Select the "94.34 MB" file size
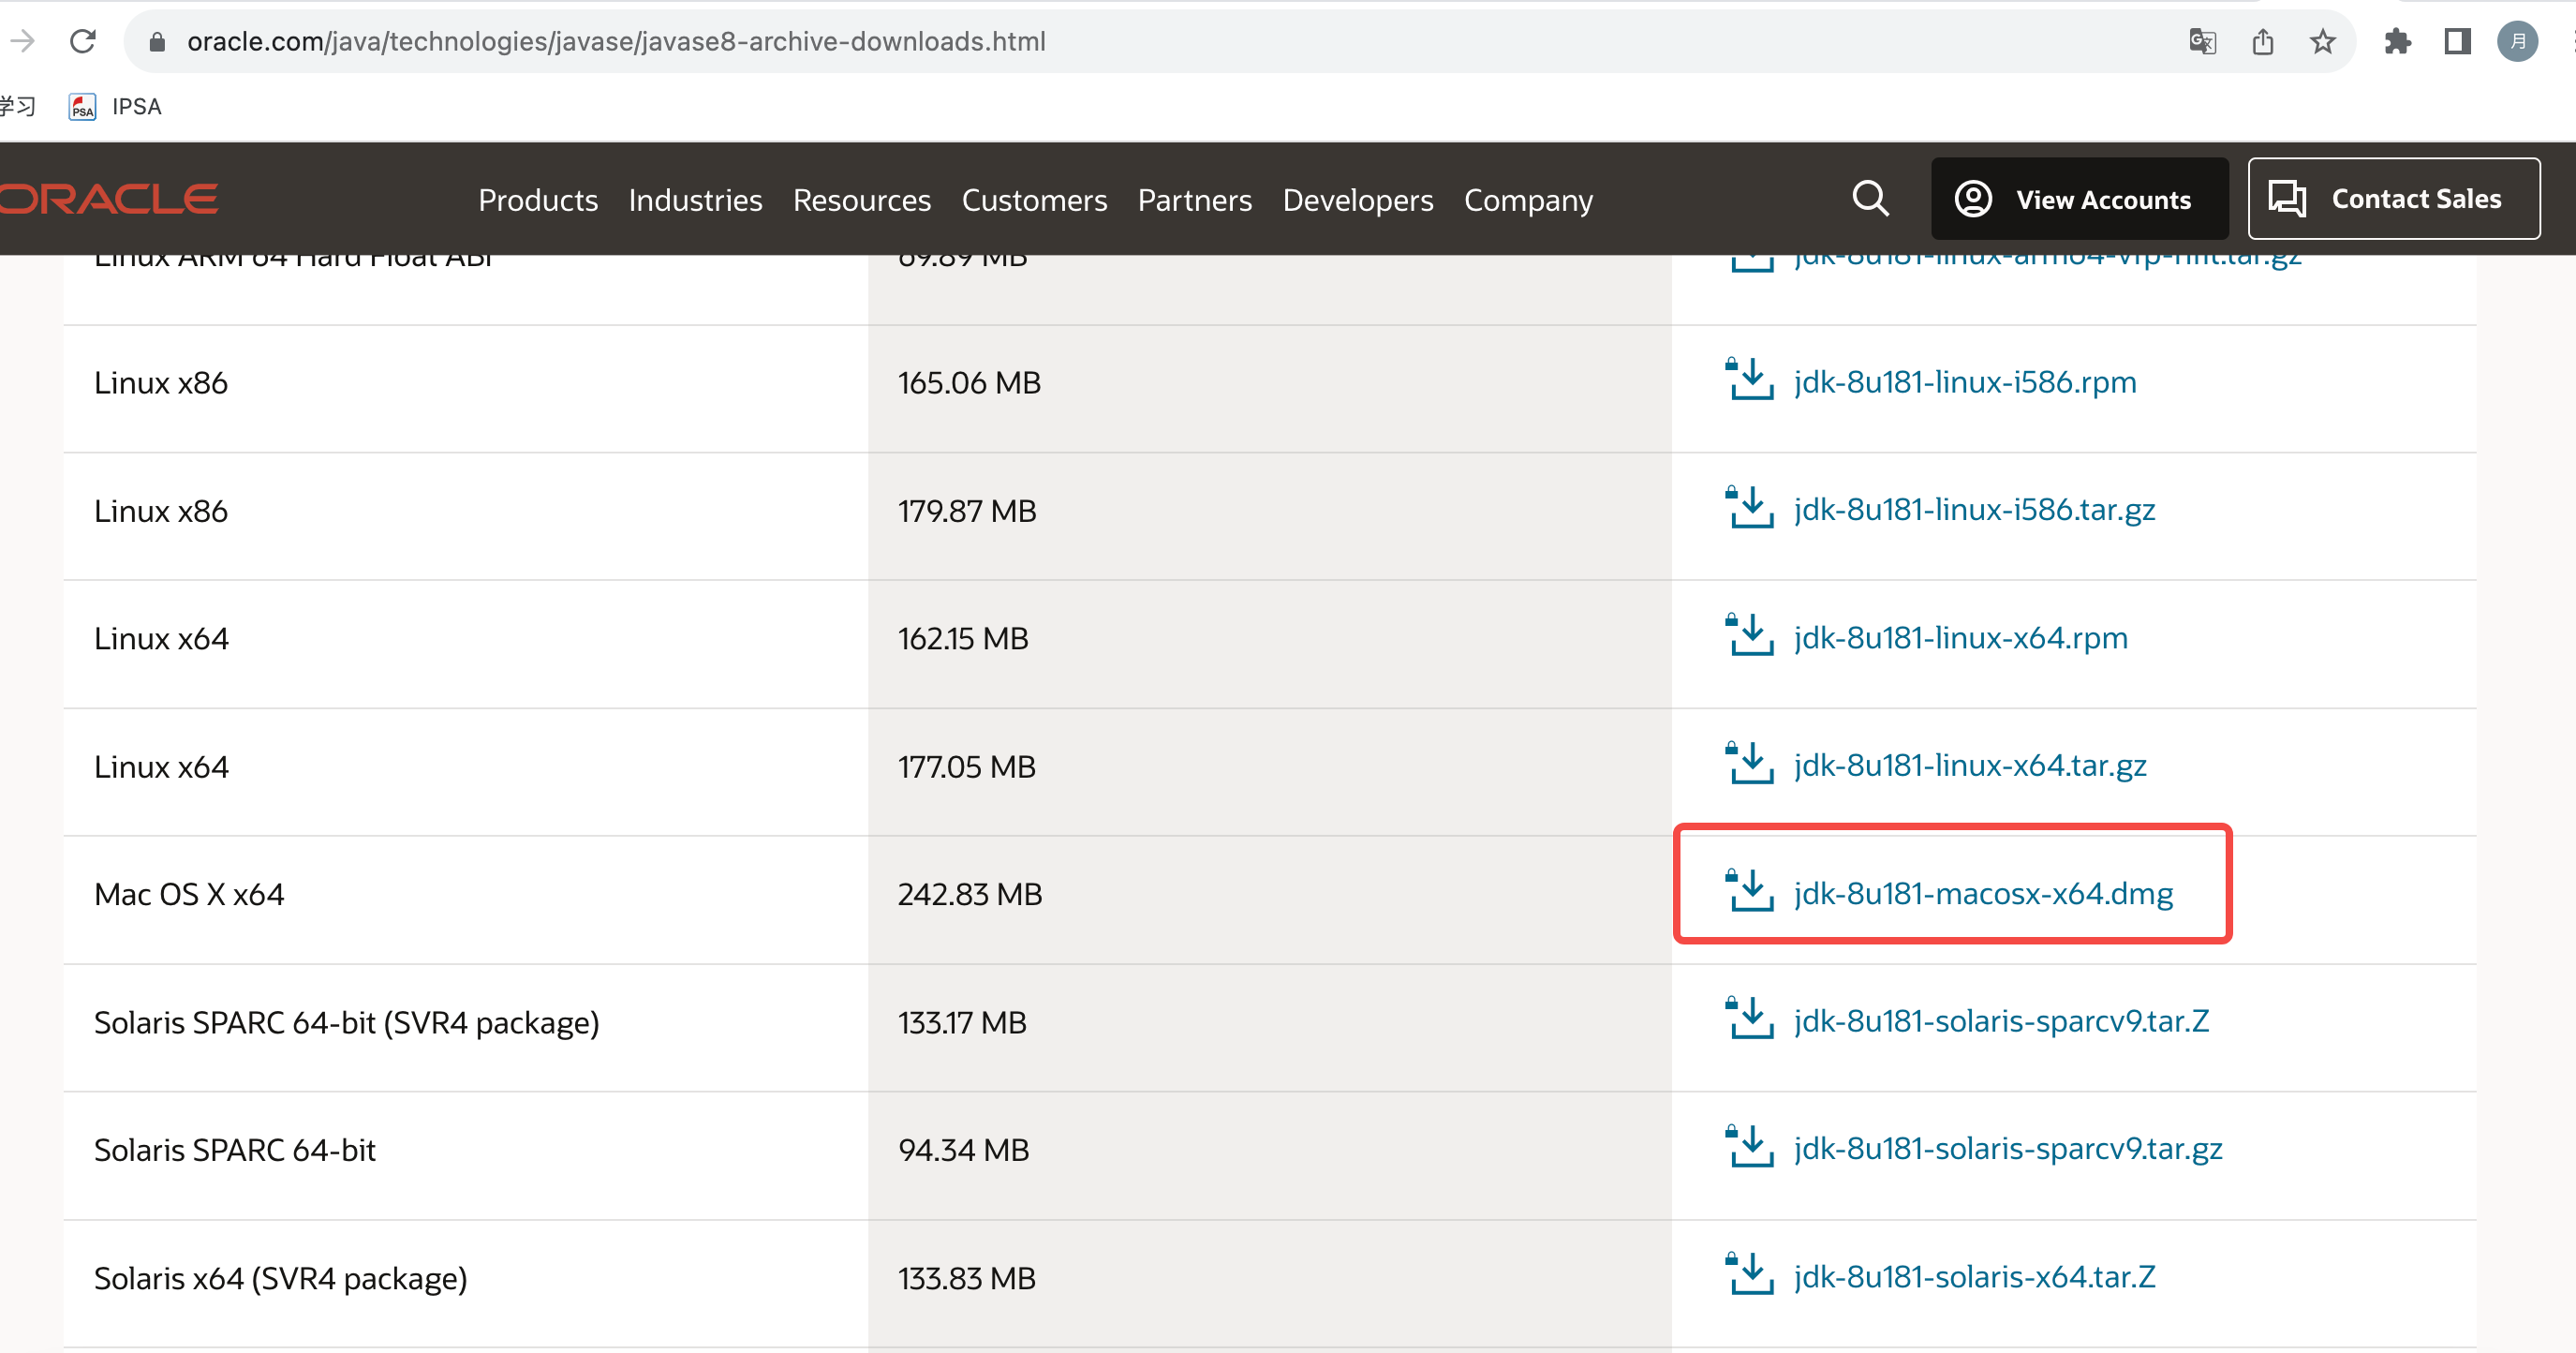 click(963, 1150)
